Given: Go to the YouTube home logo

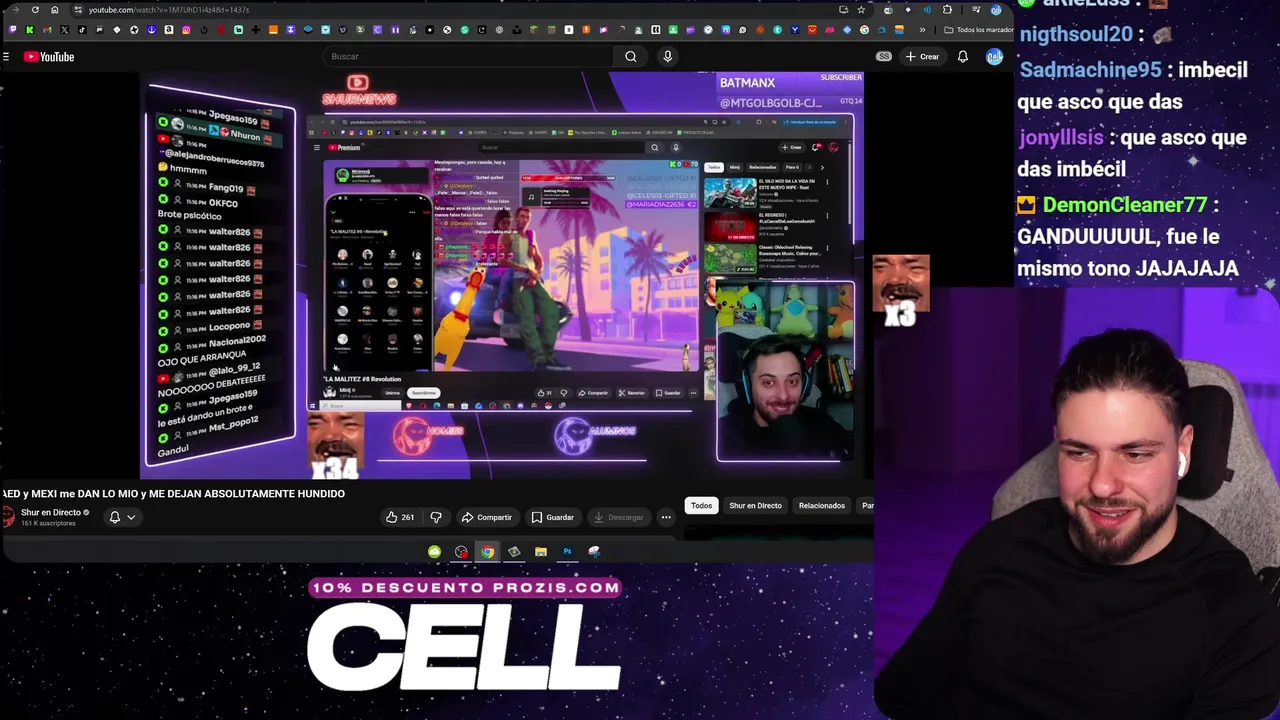Looking at the screenshot, I should (49, 57).
